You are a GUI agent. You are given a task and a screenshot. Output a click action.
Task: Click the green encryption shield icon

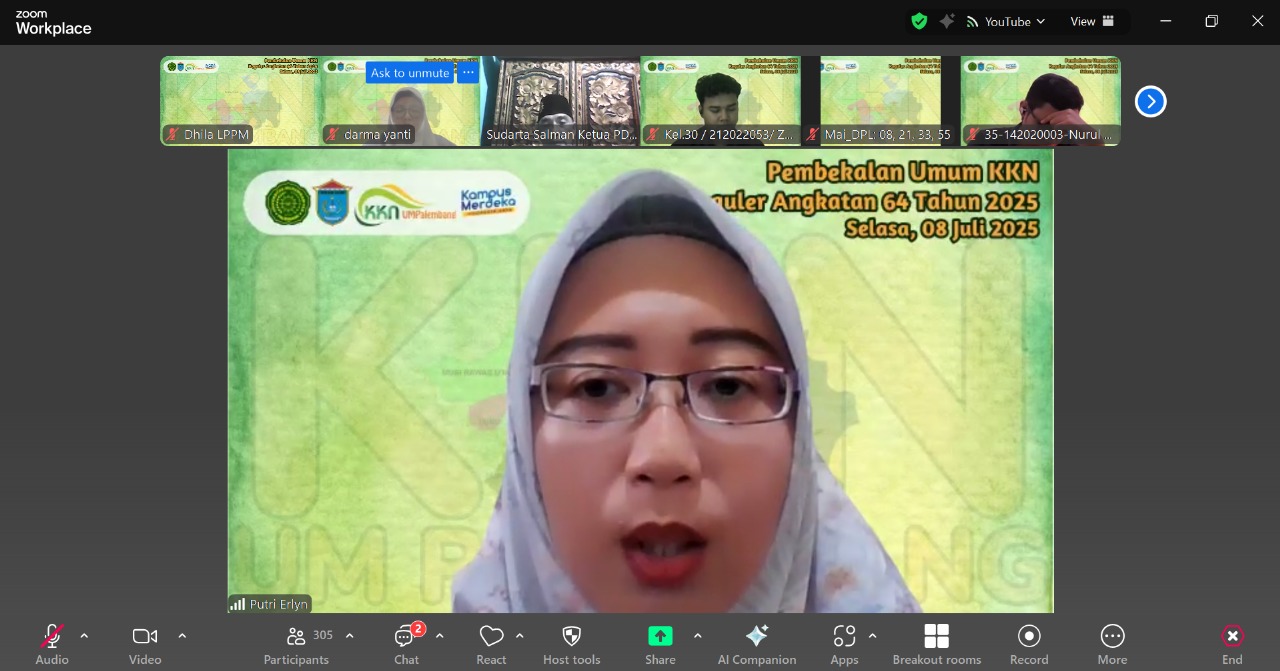pos(919,21)
